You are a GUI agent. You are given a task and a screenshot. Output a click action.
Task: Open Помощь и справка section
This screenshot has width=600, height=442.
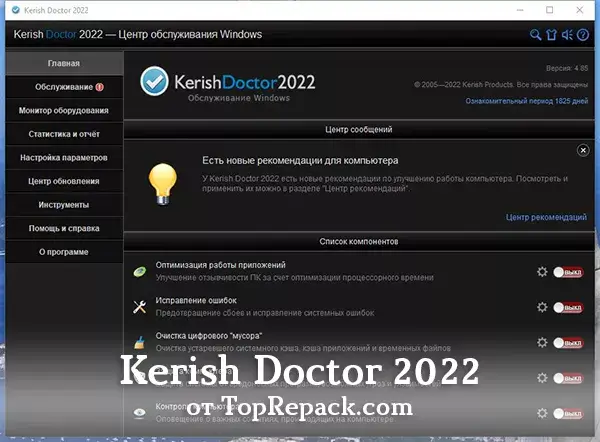(64, 228)
